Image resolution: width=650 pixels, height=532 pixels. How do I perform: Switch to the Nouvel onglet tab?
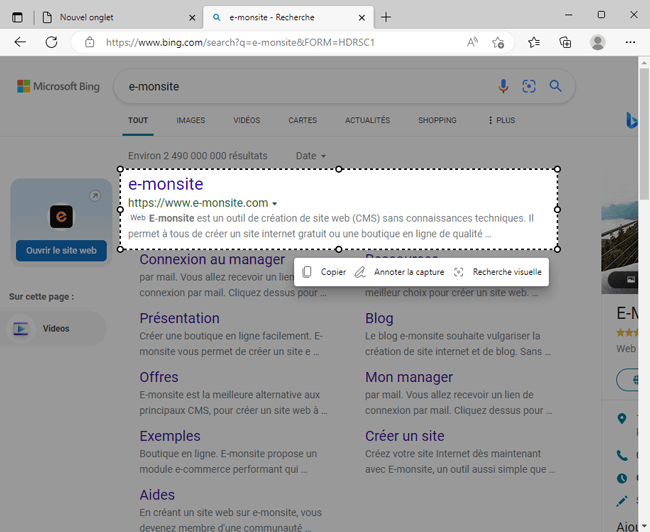(x=116, y=17)
